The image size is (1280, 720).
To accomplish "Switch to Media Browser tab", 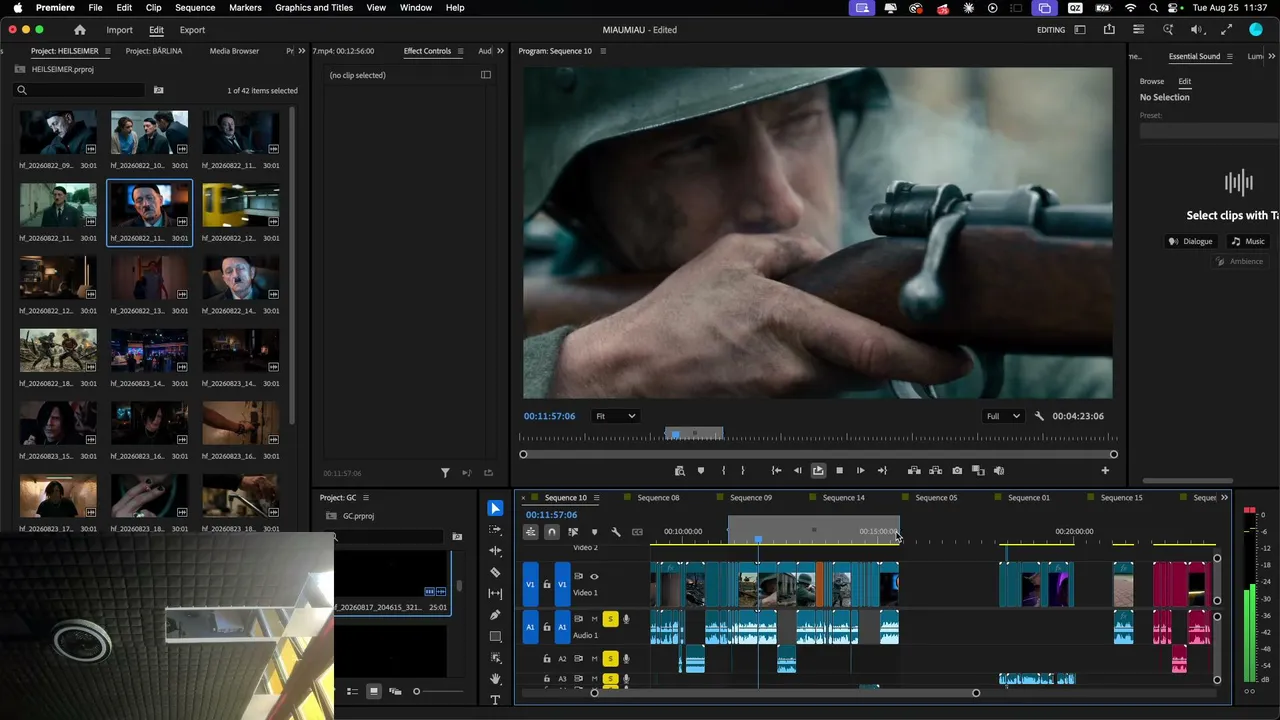I will pos(234,51).
